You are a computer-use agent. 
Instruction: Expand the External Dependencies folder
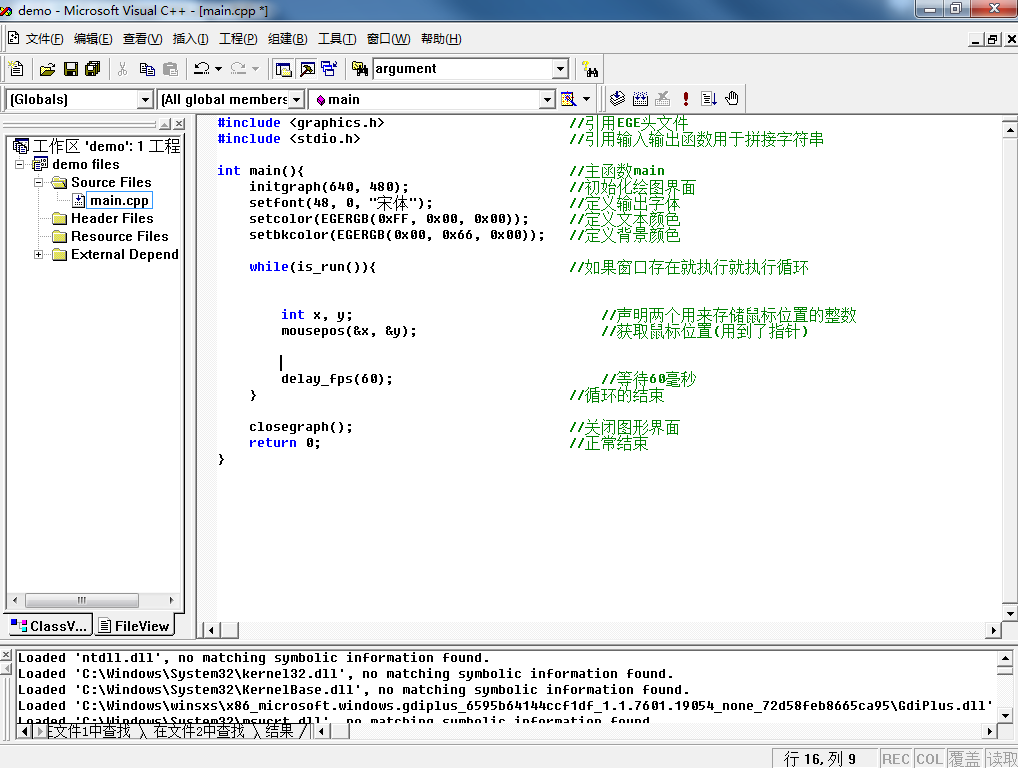(39, 255)
